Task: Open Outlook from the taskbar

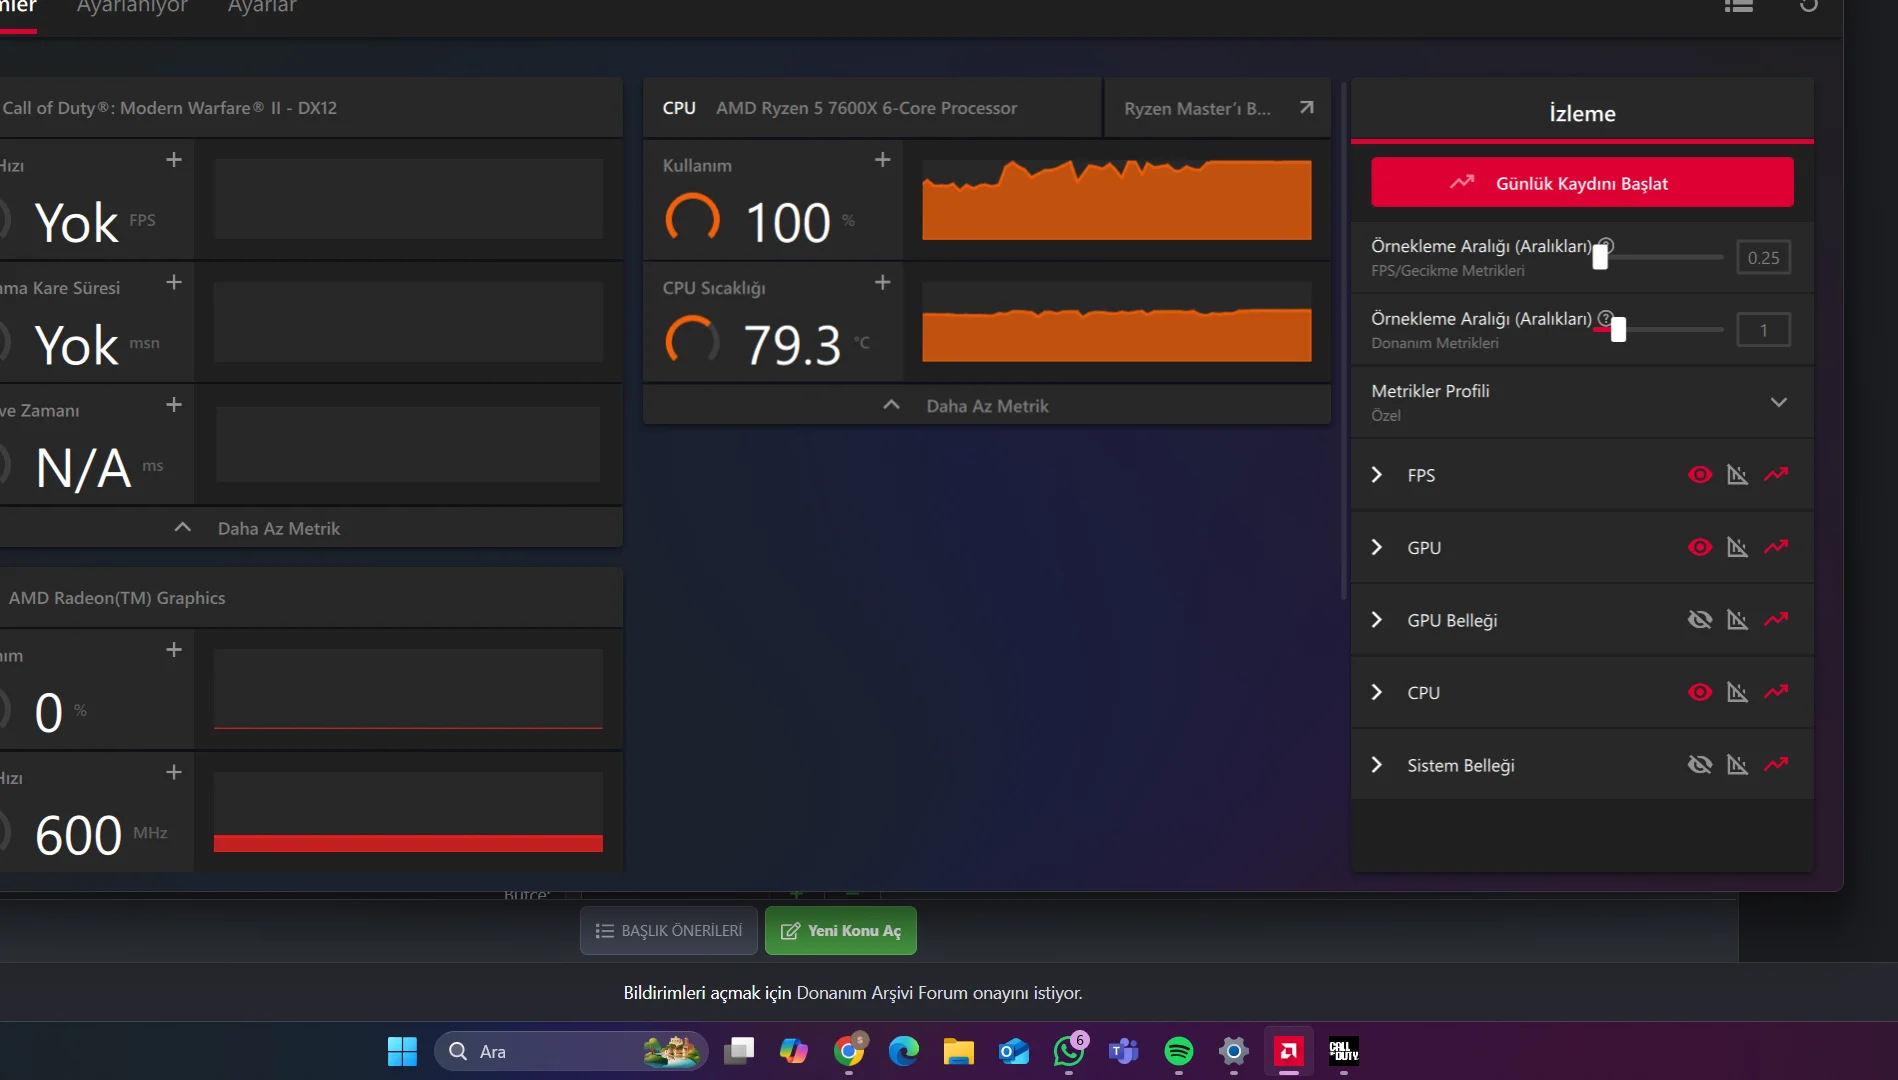Action: pos(1014,1051)
